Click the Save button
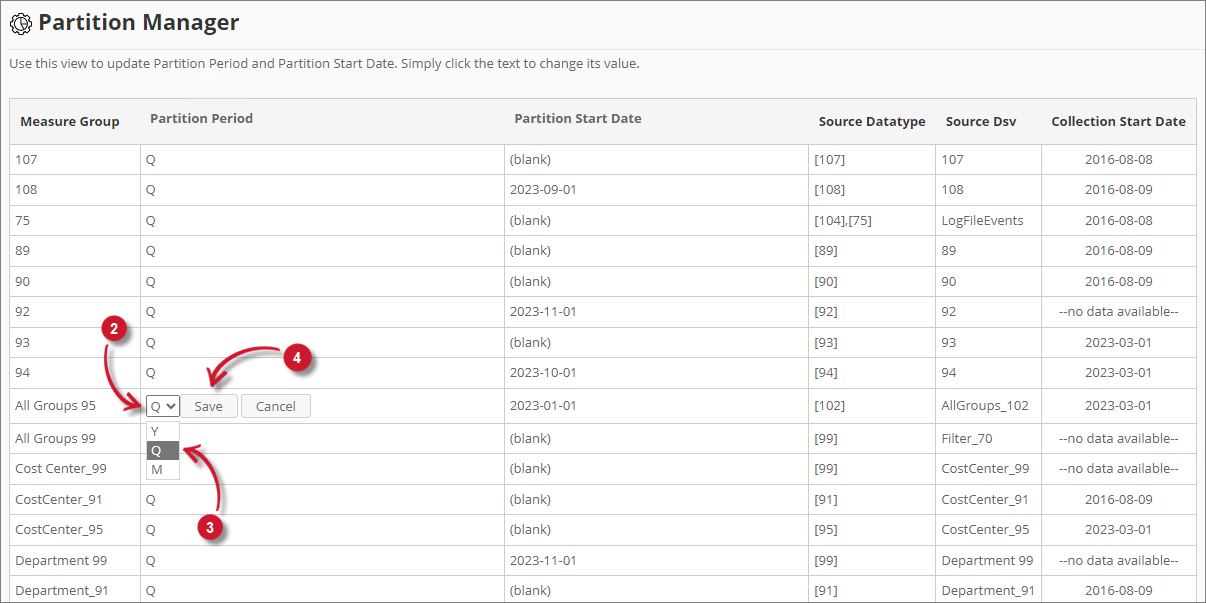The image size is (1206, 603). coord(208,405)
